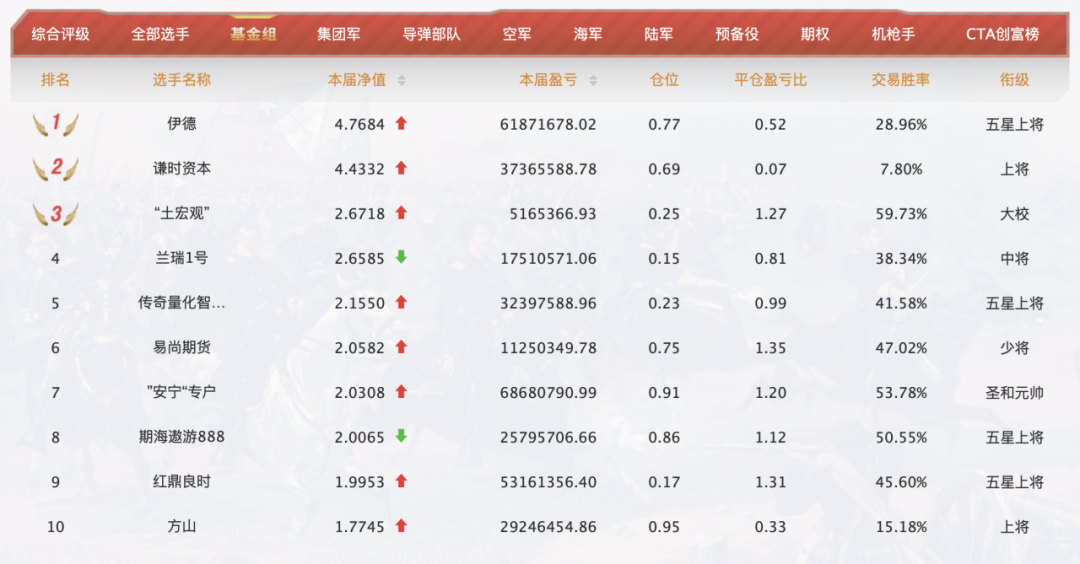This screenshot has height=564, width=1080.
Task: Click the 选手名称 column header
Action: click(x=181, y=80)
